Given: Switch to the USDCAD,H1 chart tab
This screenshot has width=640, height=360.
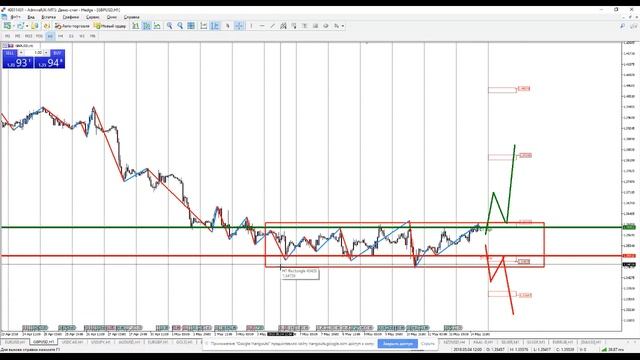Looking at the screenshot, I should point(72,342).
